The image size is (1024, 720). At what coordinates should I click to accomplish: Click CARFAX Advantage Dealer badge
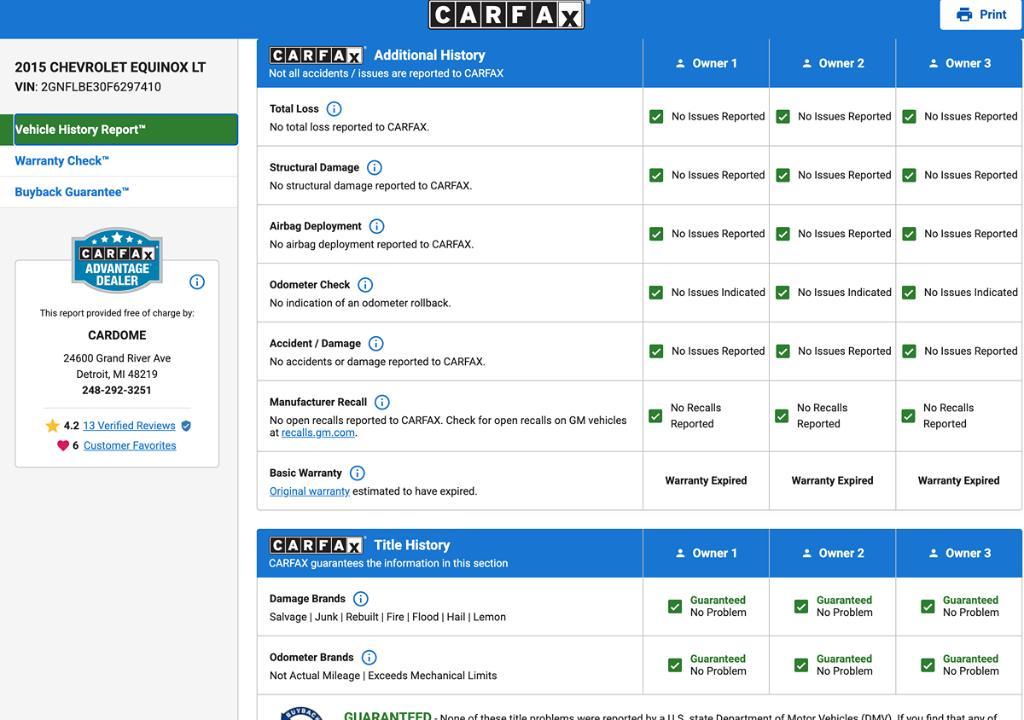click(117, 260)
